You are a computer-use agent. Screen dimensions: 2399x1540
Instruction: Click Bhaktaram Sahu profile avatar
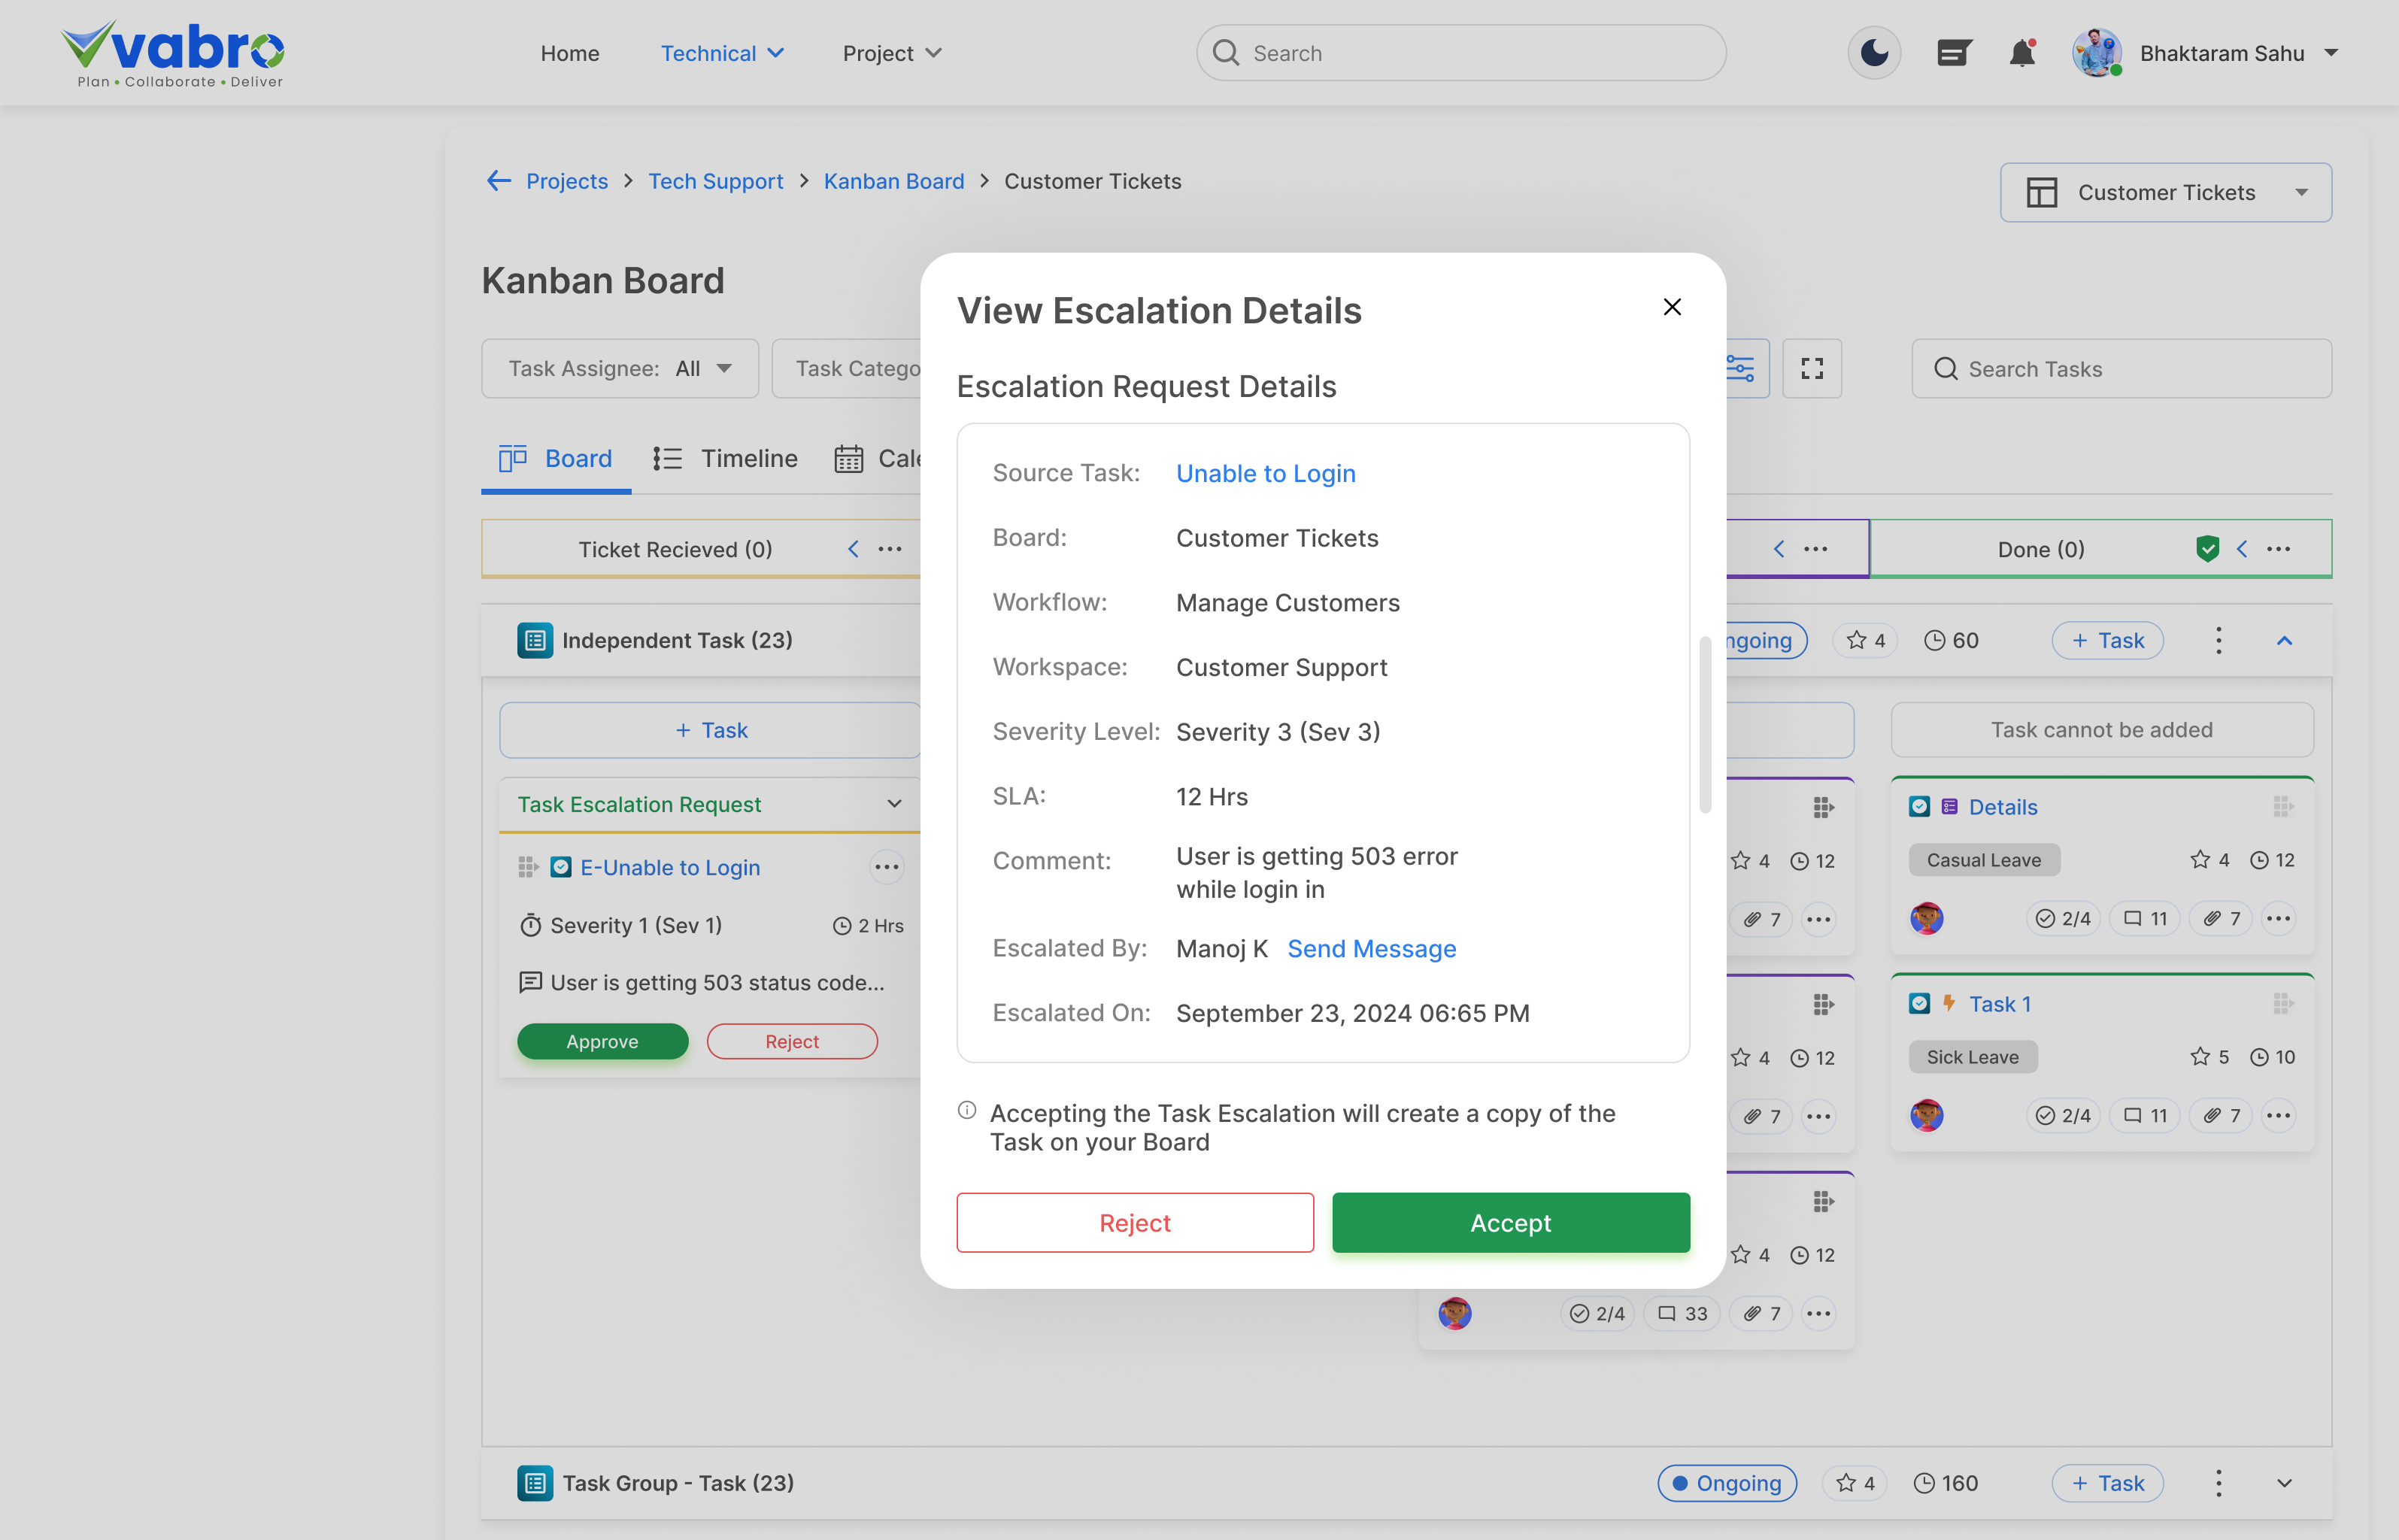[x=2097, y=53]
